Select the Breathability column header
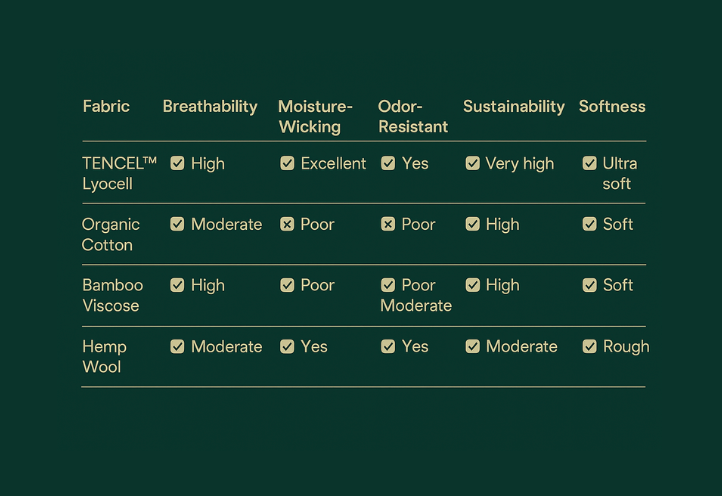 click(x=210, y=107)
